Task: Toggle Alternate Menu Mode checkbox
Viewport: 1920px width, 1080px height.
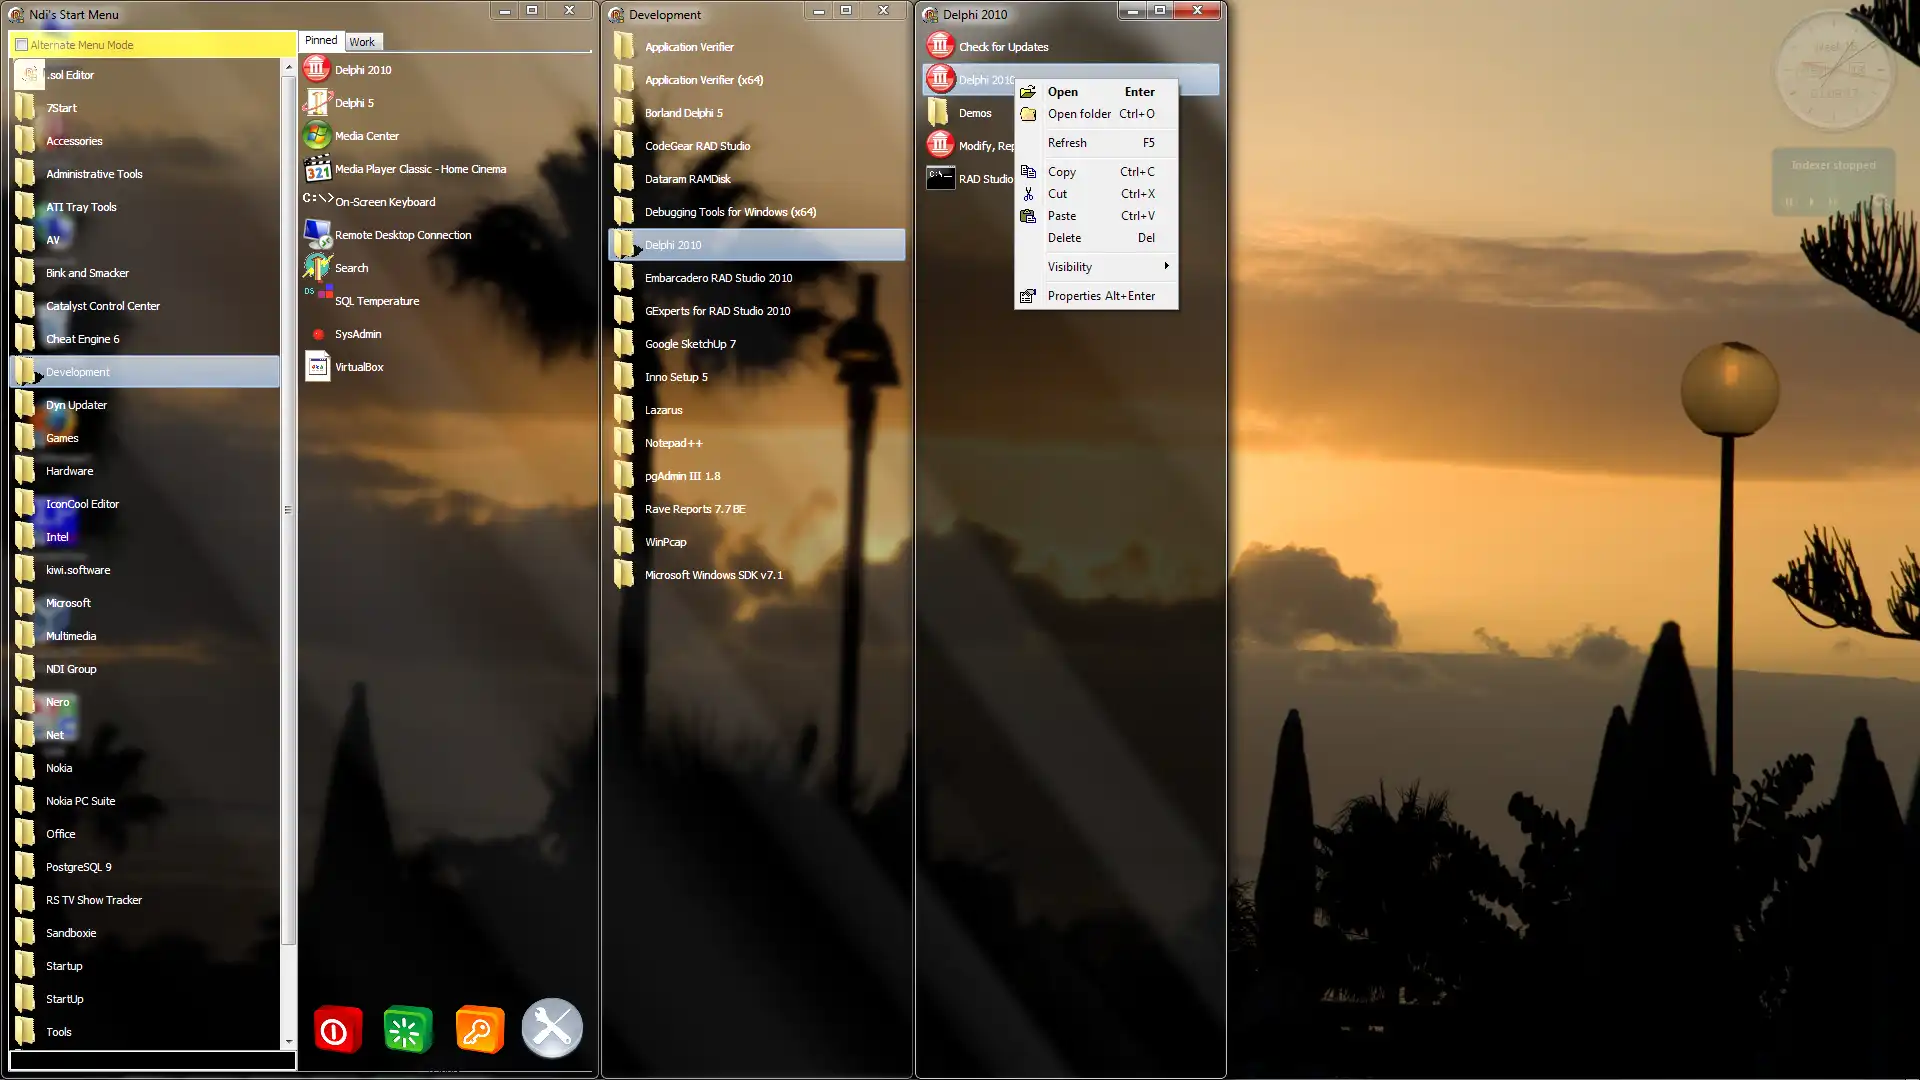Action: pyautogui.click(x=21, y=45)
